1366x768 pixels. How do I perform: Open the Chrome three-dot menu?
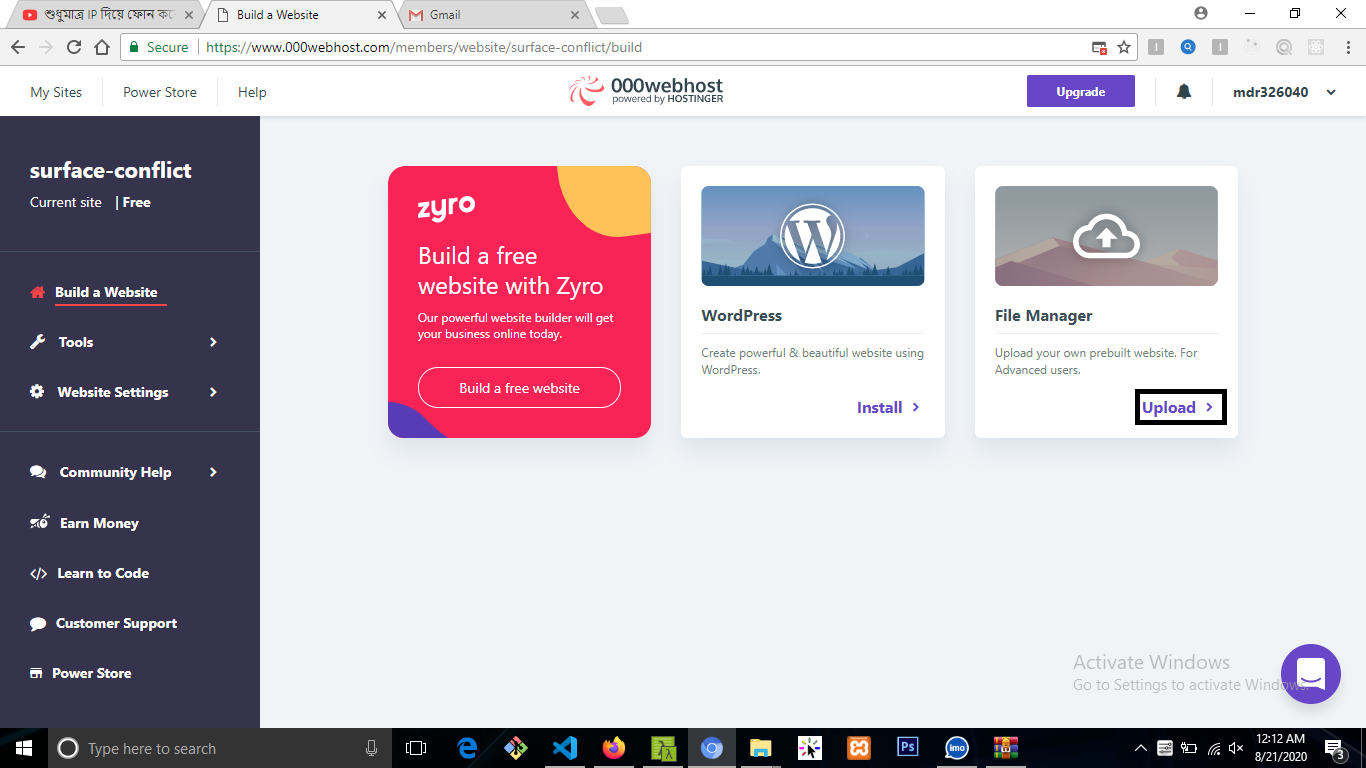pyautogui.click(x=1347, y=47)
